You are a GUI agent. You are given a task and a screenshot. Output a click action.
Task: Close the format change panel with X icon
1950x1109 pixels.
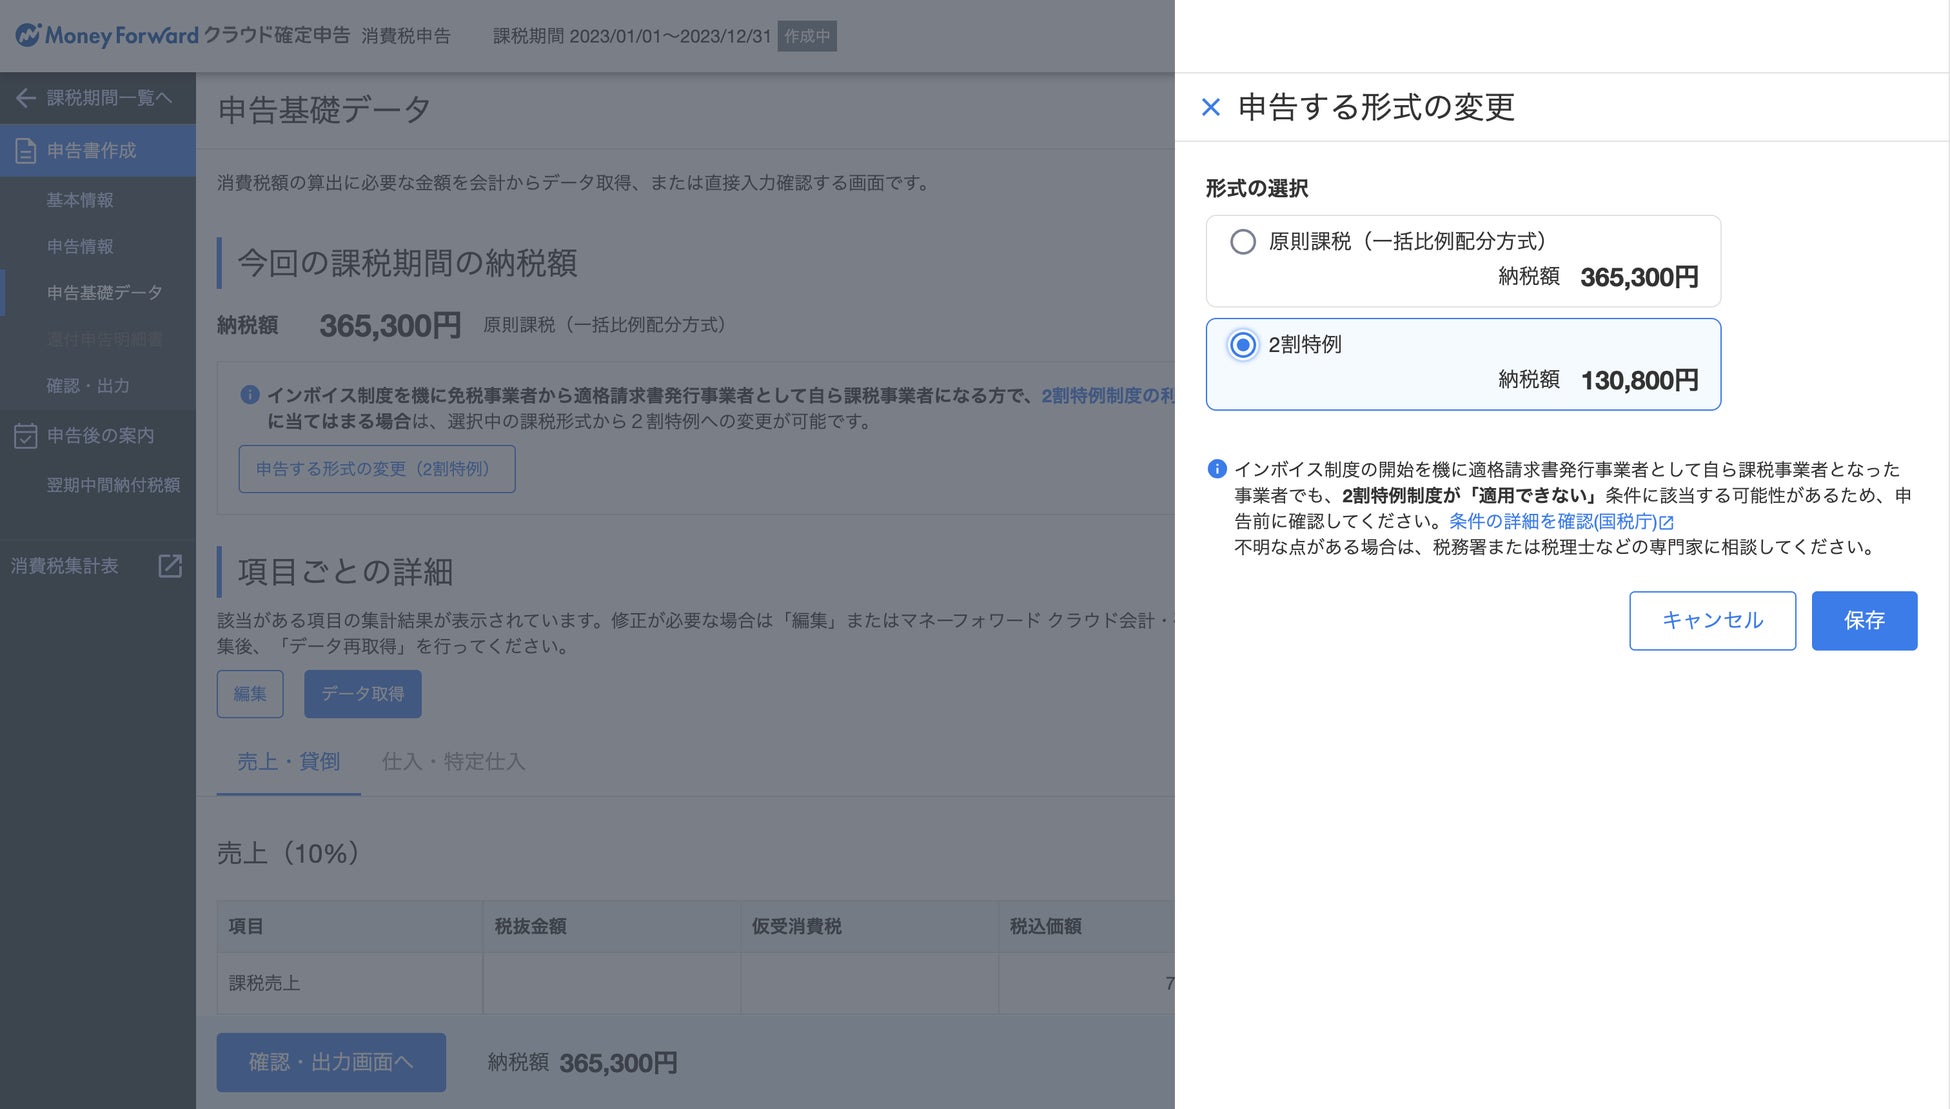[x=1210, y=107]
